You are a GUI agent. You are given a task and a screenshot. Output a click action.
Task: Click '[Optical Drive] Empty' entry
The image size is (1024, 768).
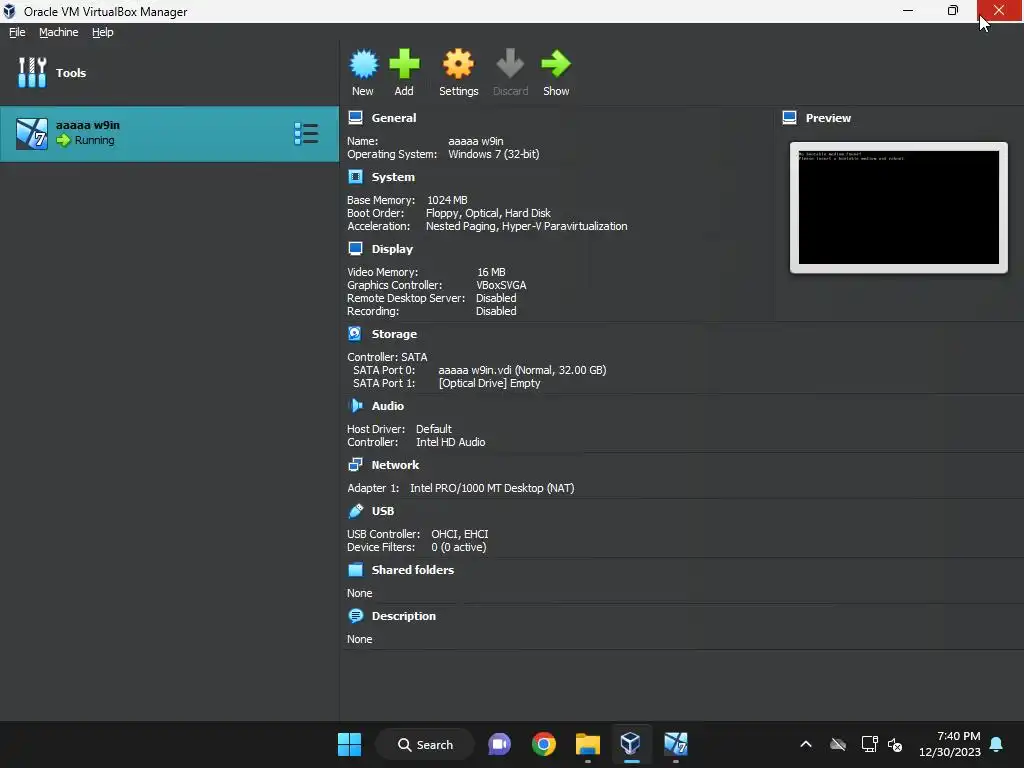click(489, 383)
